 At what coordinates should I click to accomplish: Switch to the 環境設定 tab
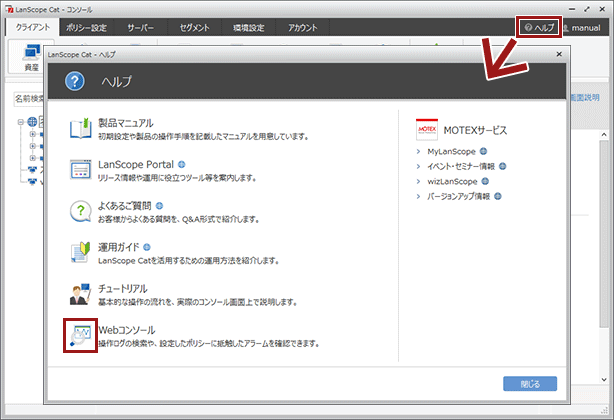click(x=249, y=28)
